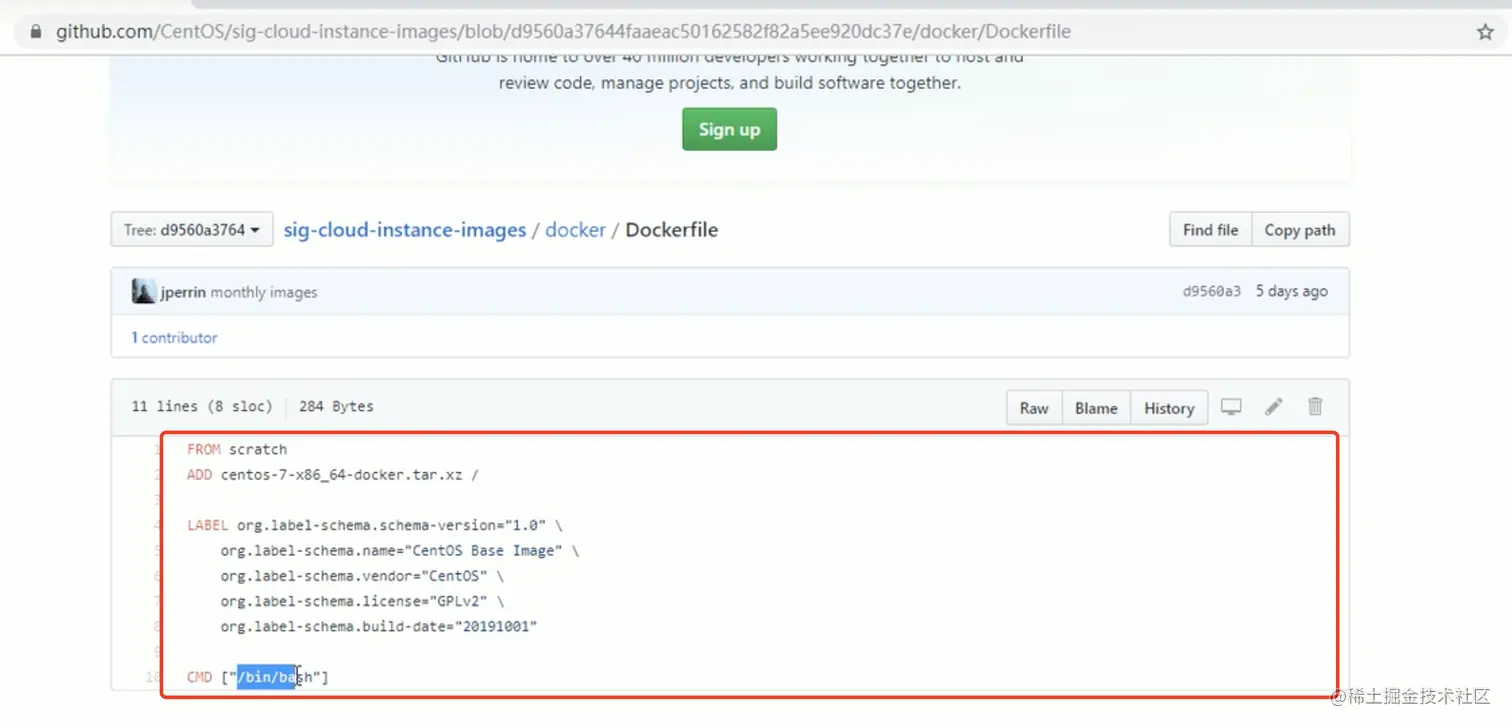Open monthly images commit message
Screen dimensions: 1512x728
tap(264, 292)
